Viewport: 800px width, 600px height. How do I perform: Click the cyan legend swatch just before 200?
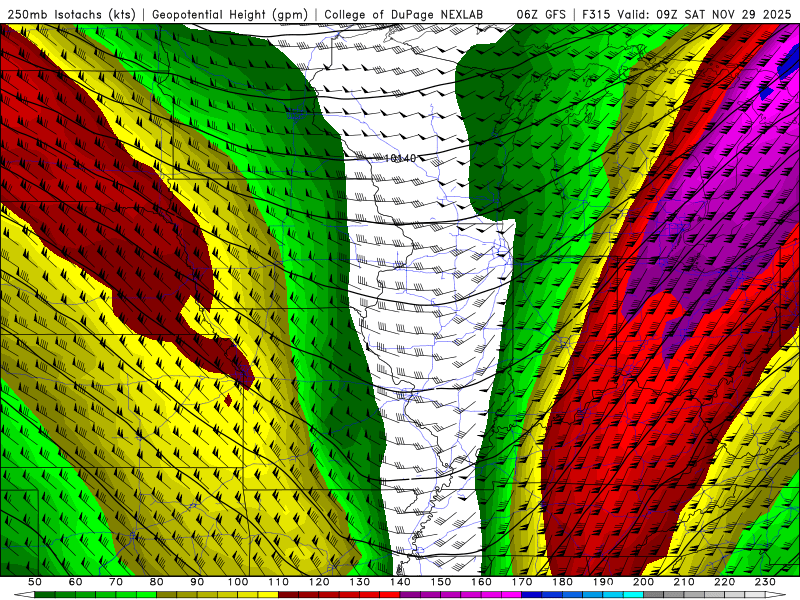(633, 594)
